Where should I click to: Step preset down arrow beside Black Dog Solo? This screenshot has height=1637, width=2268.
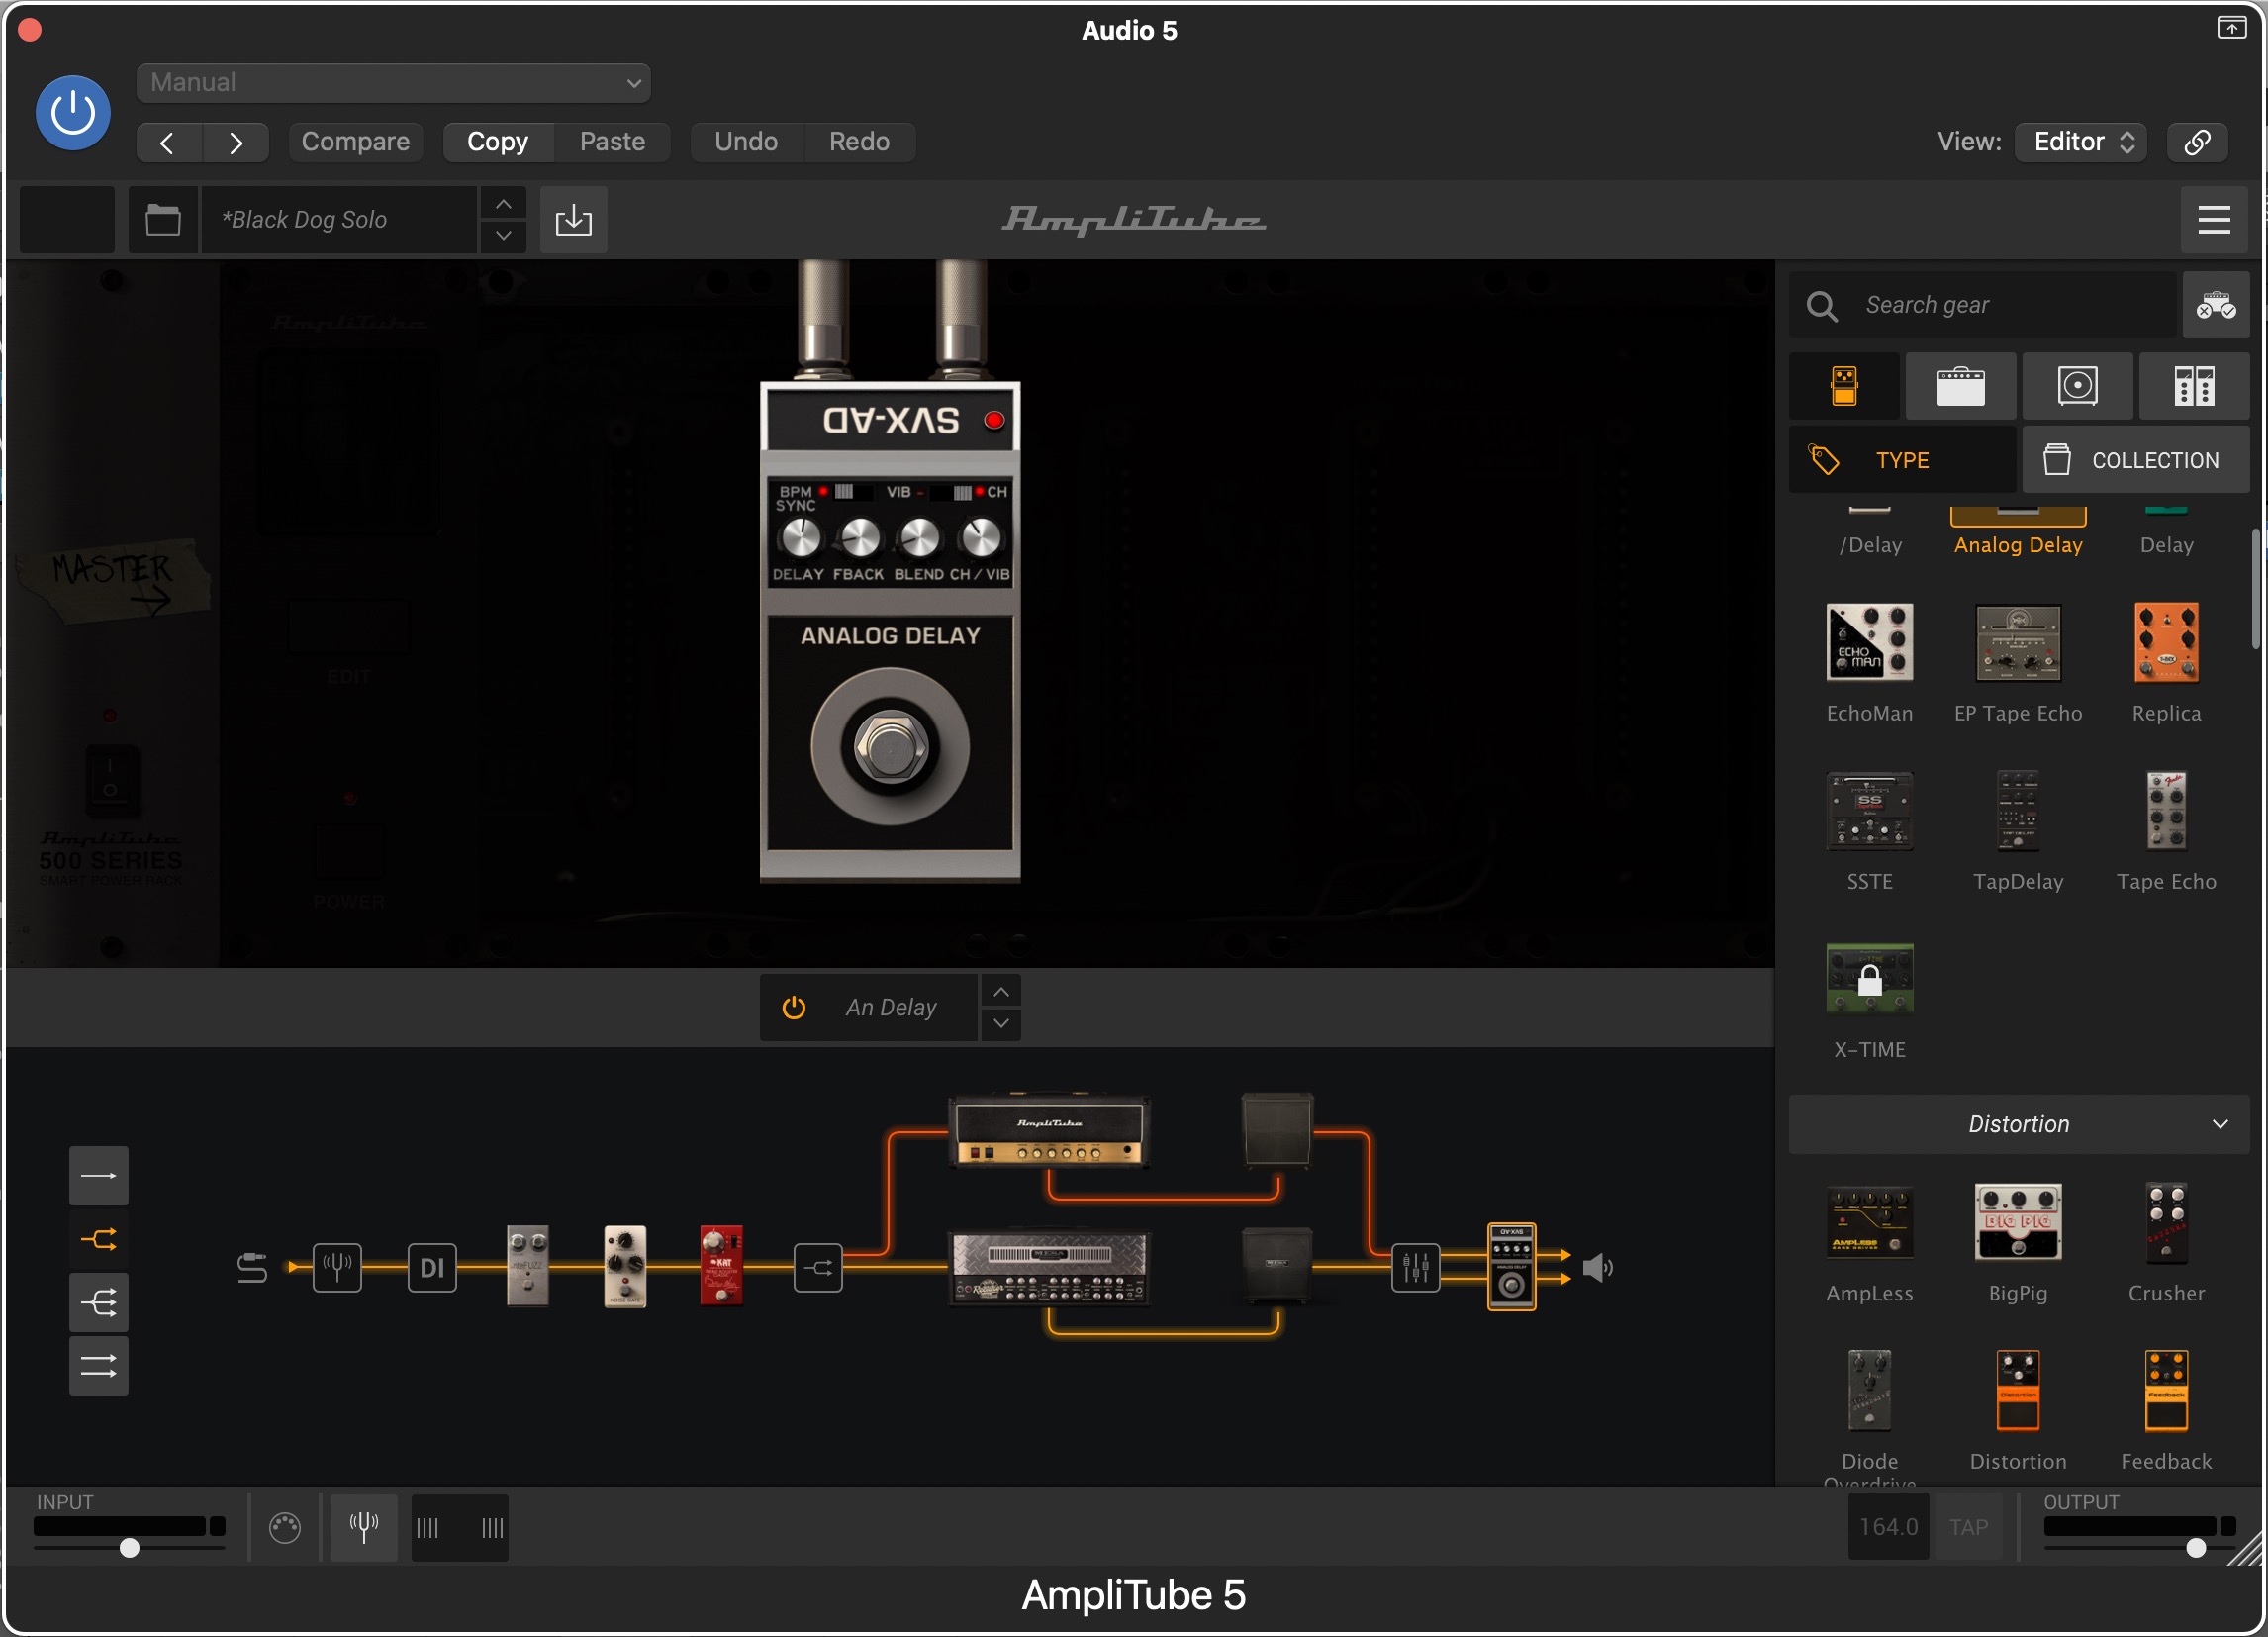(x=504, y=237)
